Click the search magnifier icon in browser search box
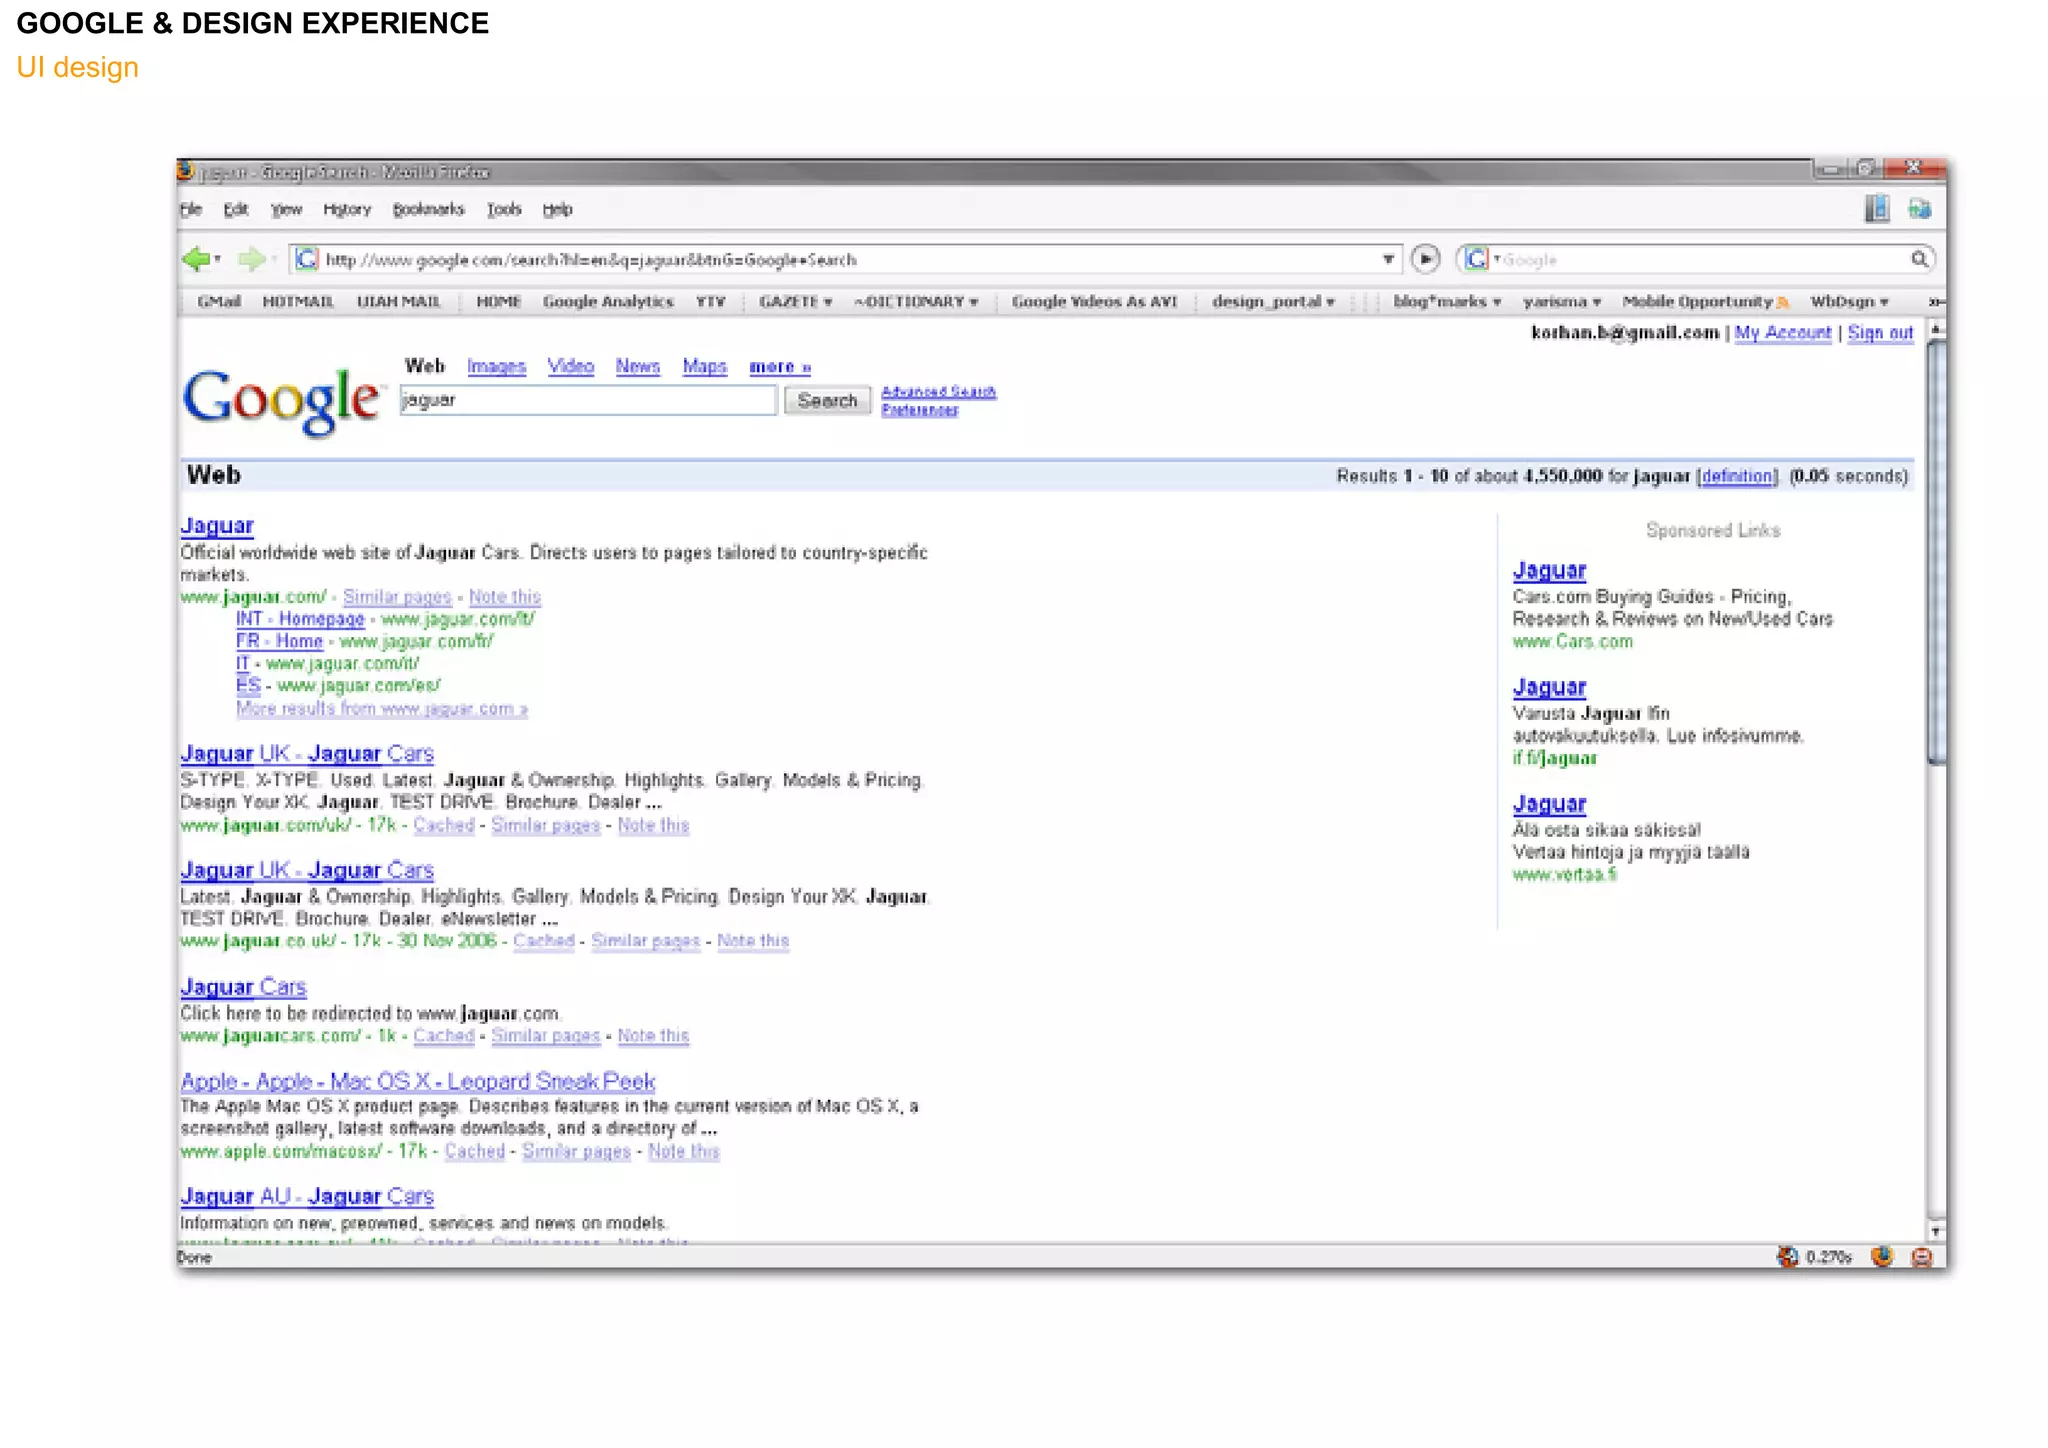The width and height of the screenshot is (2048, 1448). (x=1919, y=259)
